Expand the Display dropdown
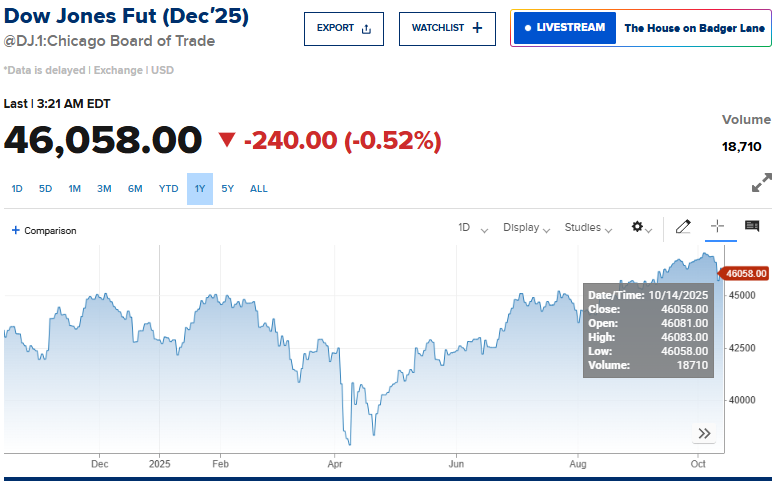The height and width of the screenshot is (482, 774). pos(526,228)
